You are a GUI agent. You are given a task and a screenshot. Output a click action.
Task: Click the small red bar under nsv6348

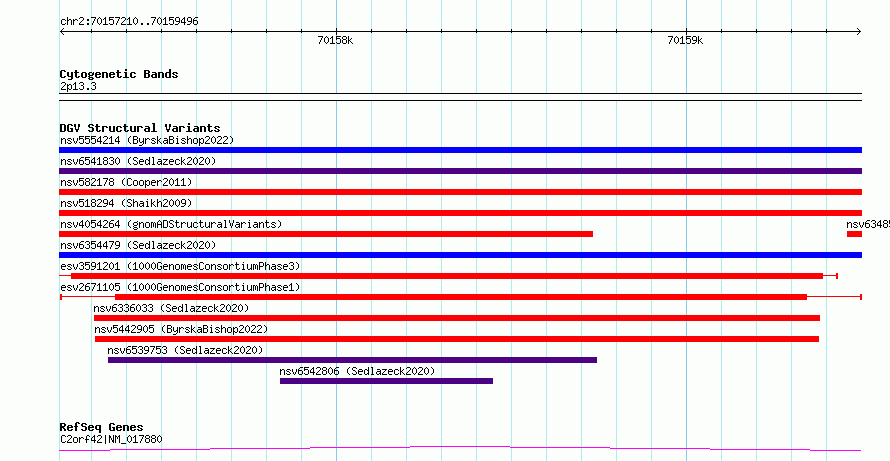(x=854, y=234)
